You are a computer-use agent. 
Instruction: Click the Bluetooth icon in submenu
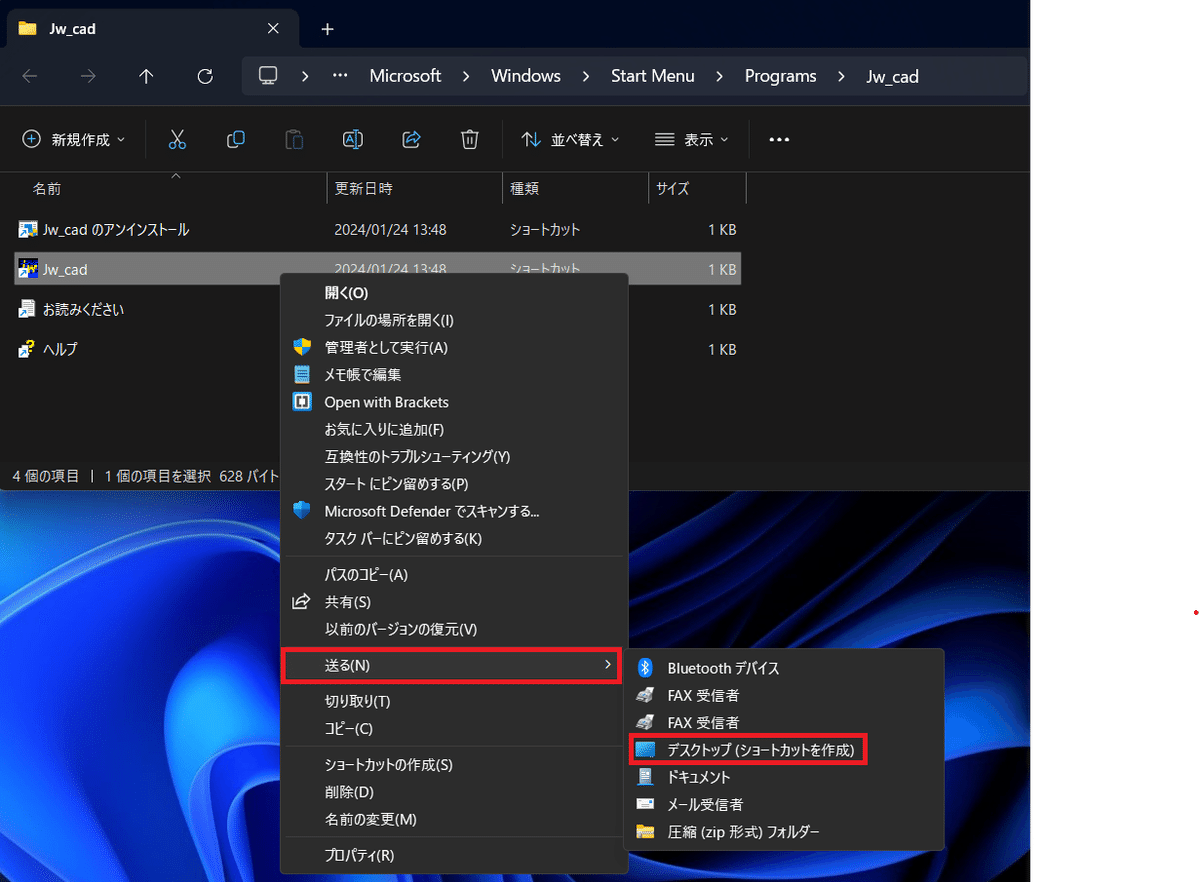(x=646, y=668)
